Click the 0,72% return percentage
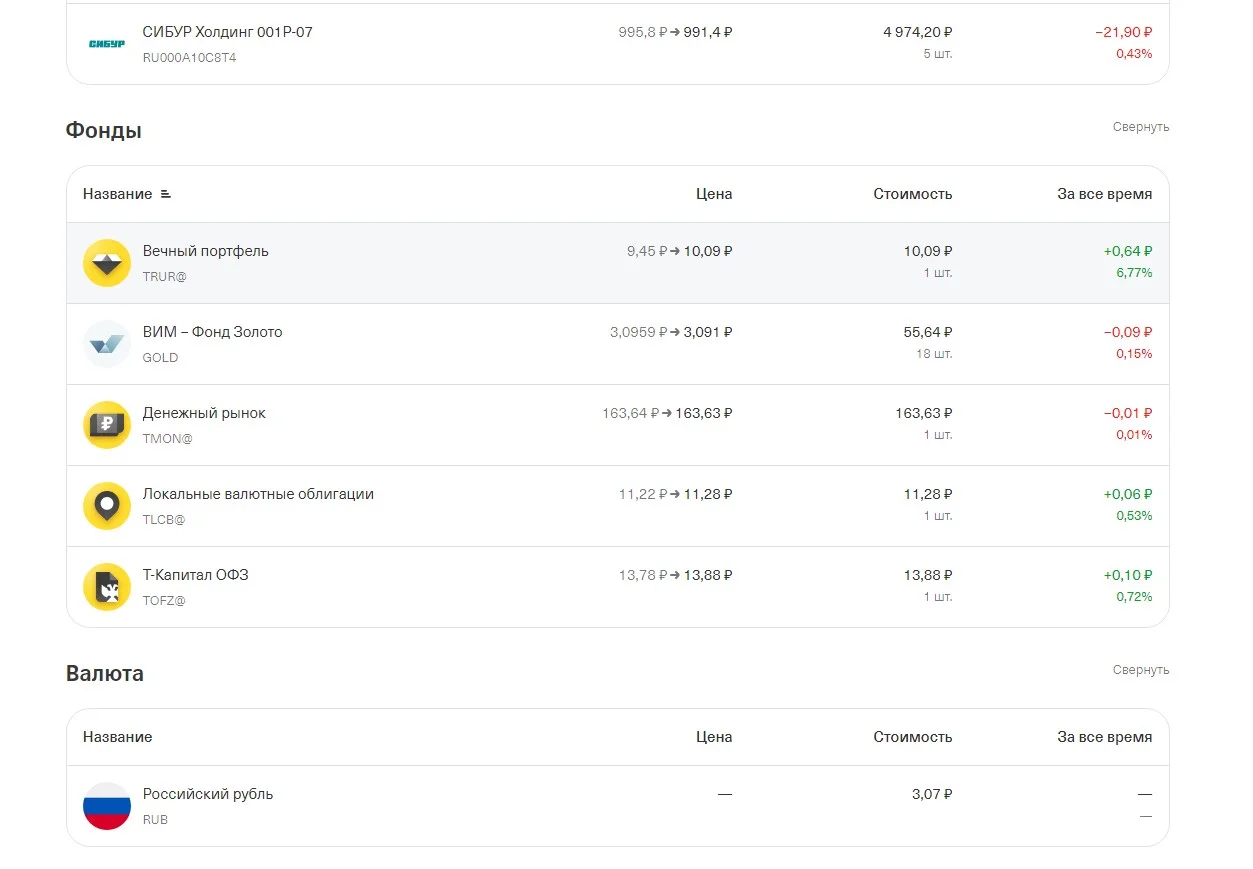This screenshot has width=1253, height=869. point(1135,597)
